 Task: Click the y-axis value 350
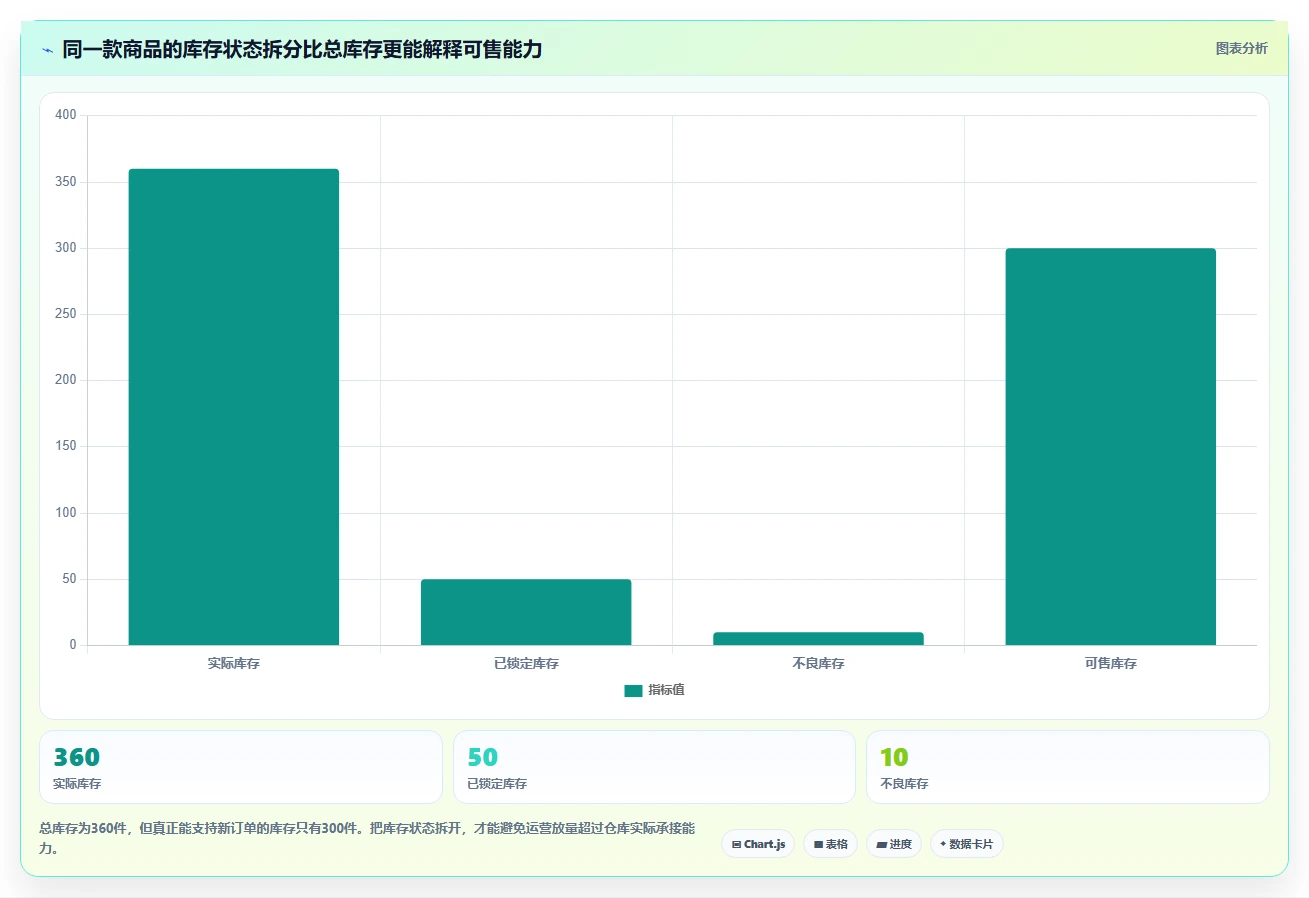coord(66,182)
